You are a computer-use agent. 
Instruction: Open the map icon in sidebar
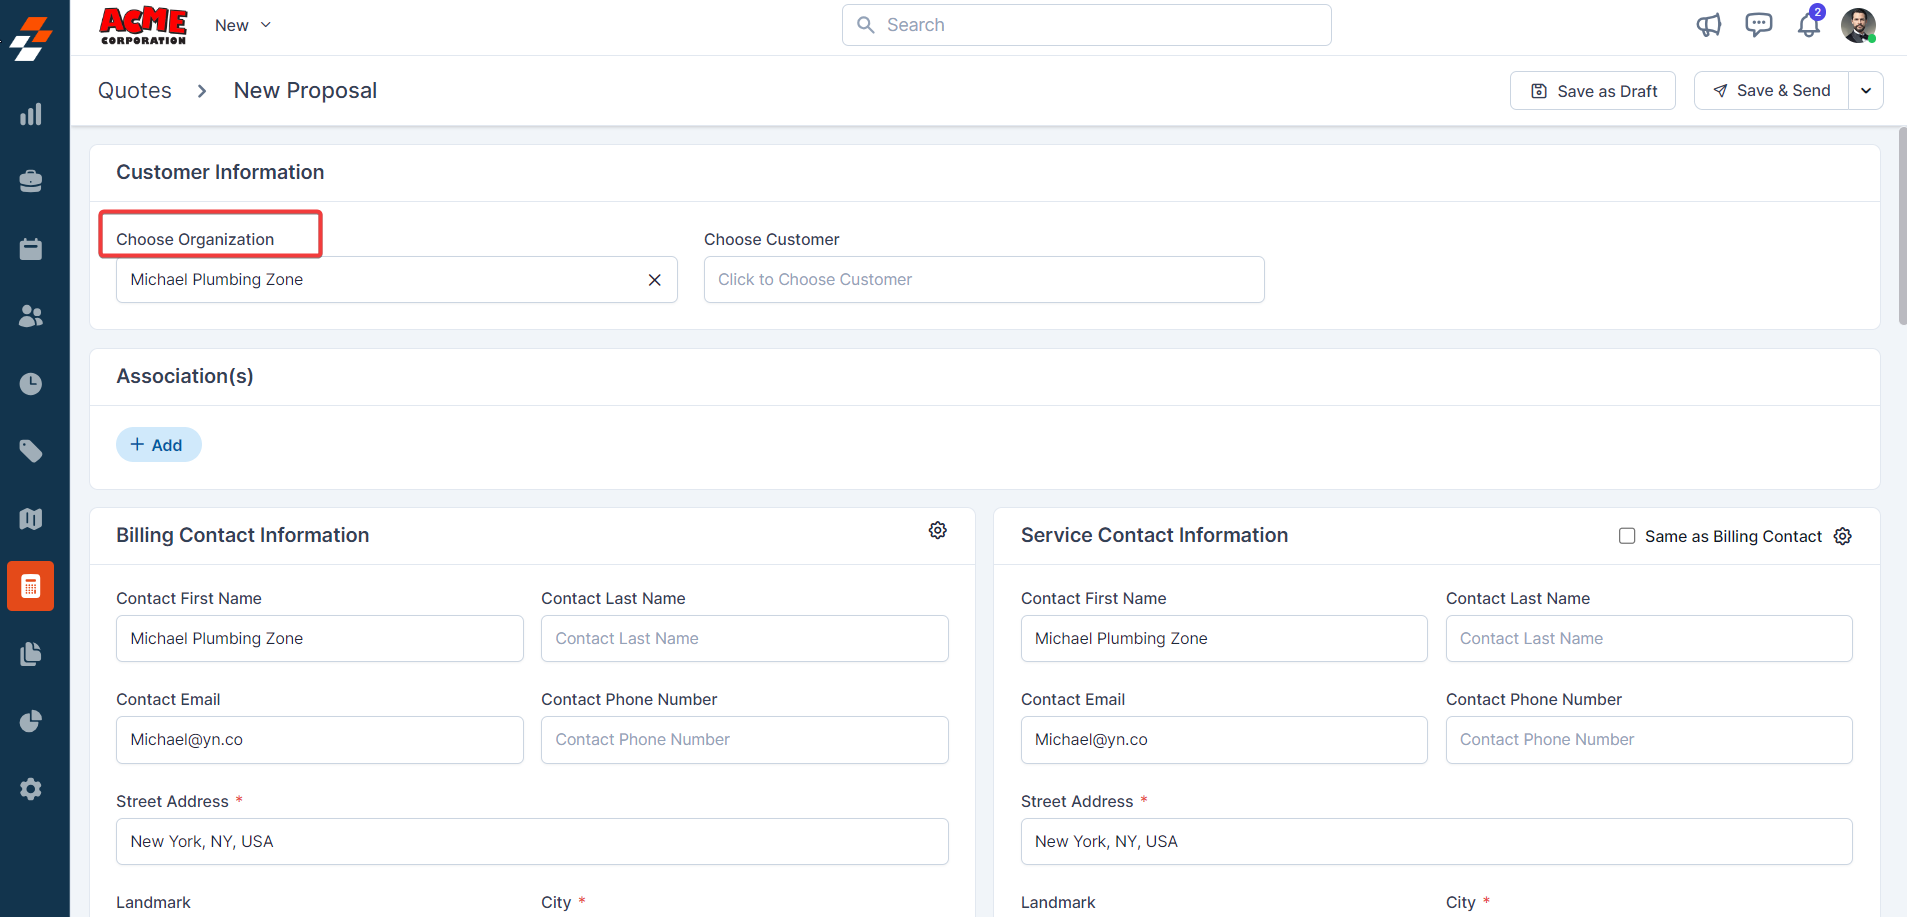[31, 519]
